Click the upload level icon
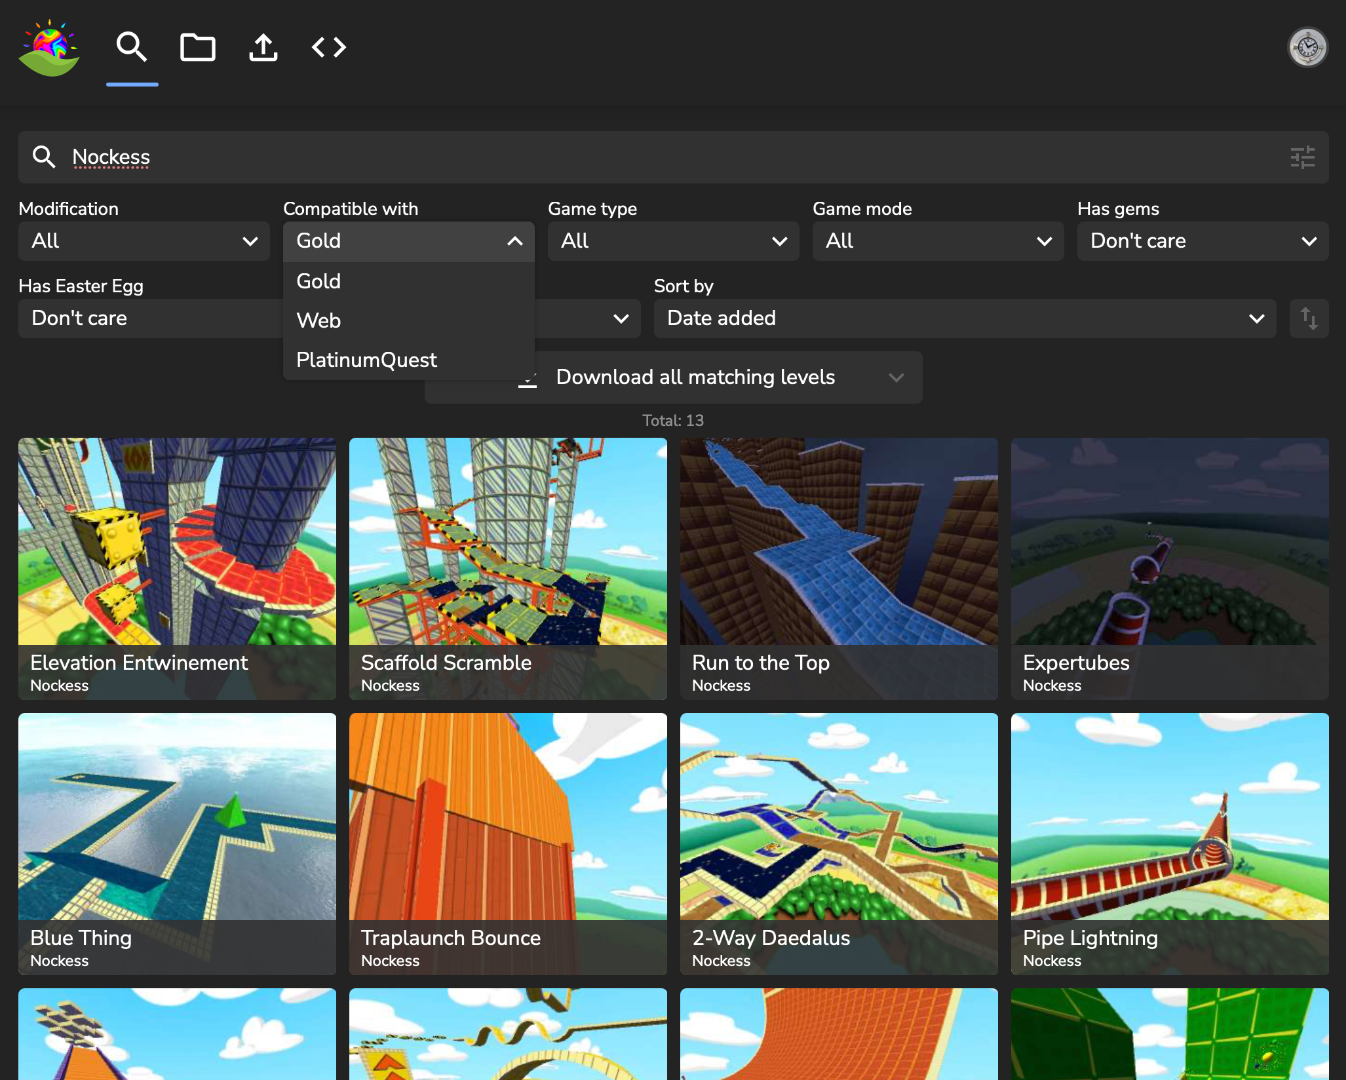Viewport: 1346px width, 1080px height. point(263,47)
